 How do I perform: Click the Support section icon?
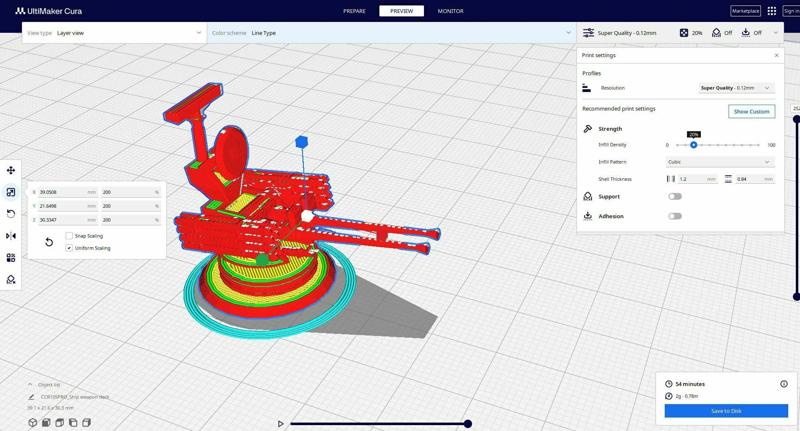click(588, 196)
